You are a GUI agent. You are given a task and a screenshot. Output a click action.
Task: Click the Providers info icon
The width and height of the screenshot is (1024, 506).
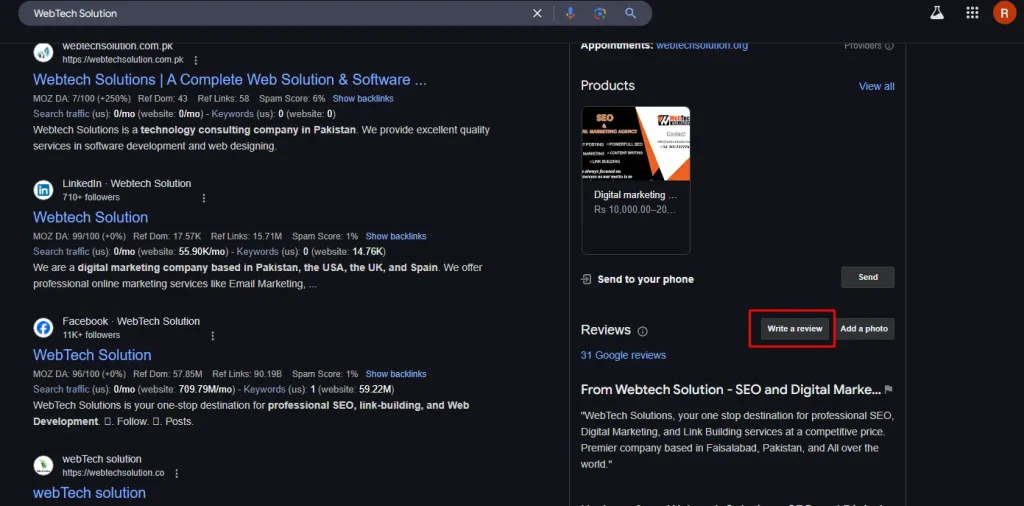click(x=889, y=46)
